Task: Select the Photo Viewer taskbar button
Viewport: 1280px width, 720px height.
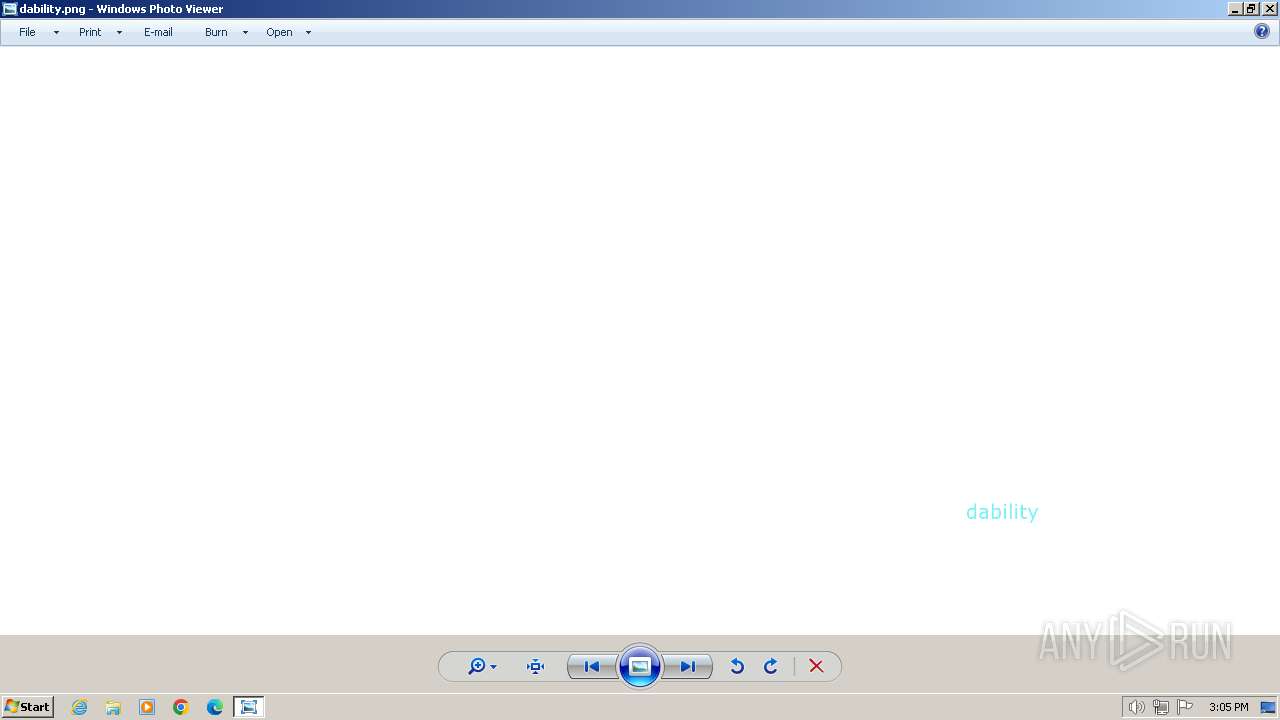Action: point(249,707)
